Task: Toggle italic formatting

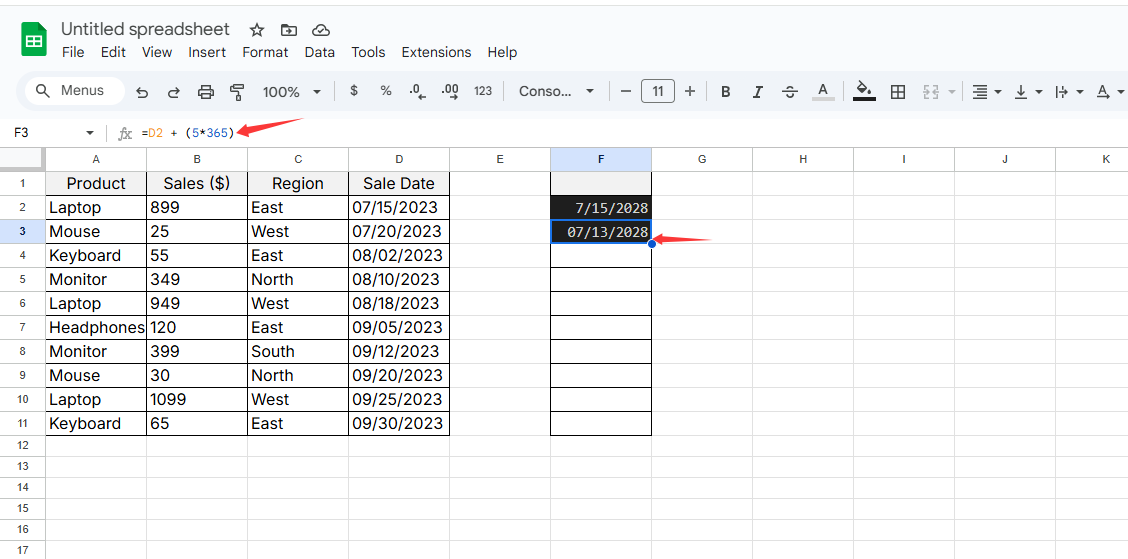Action: [758, 92]
